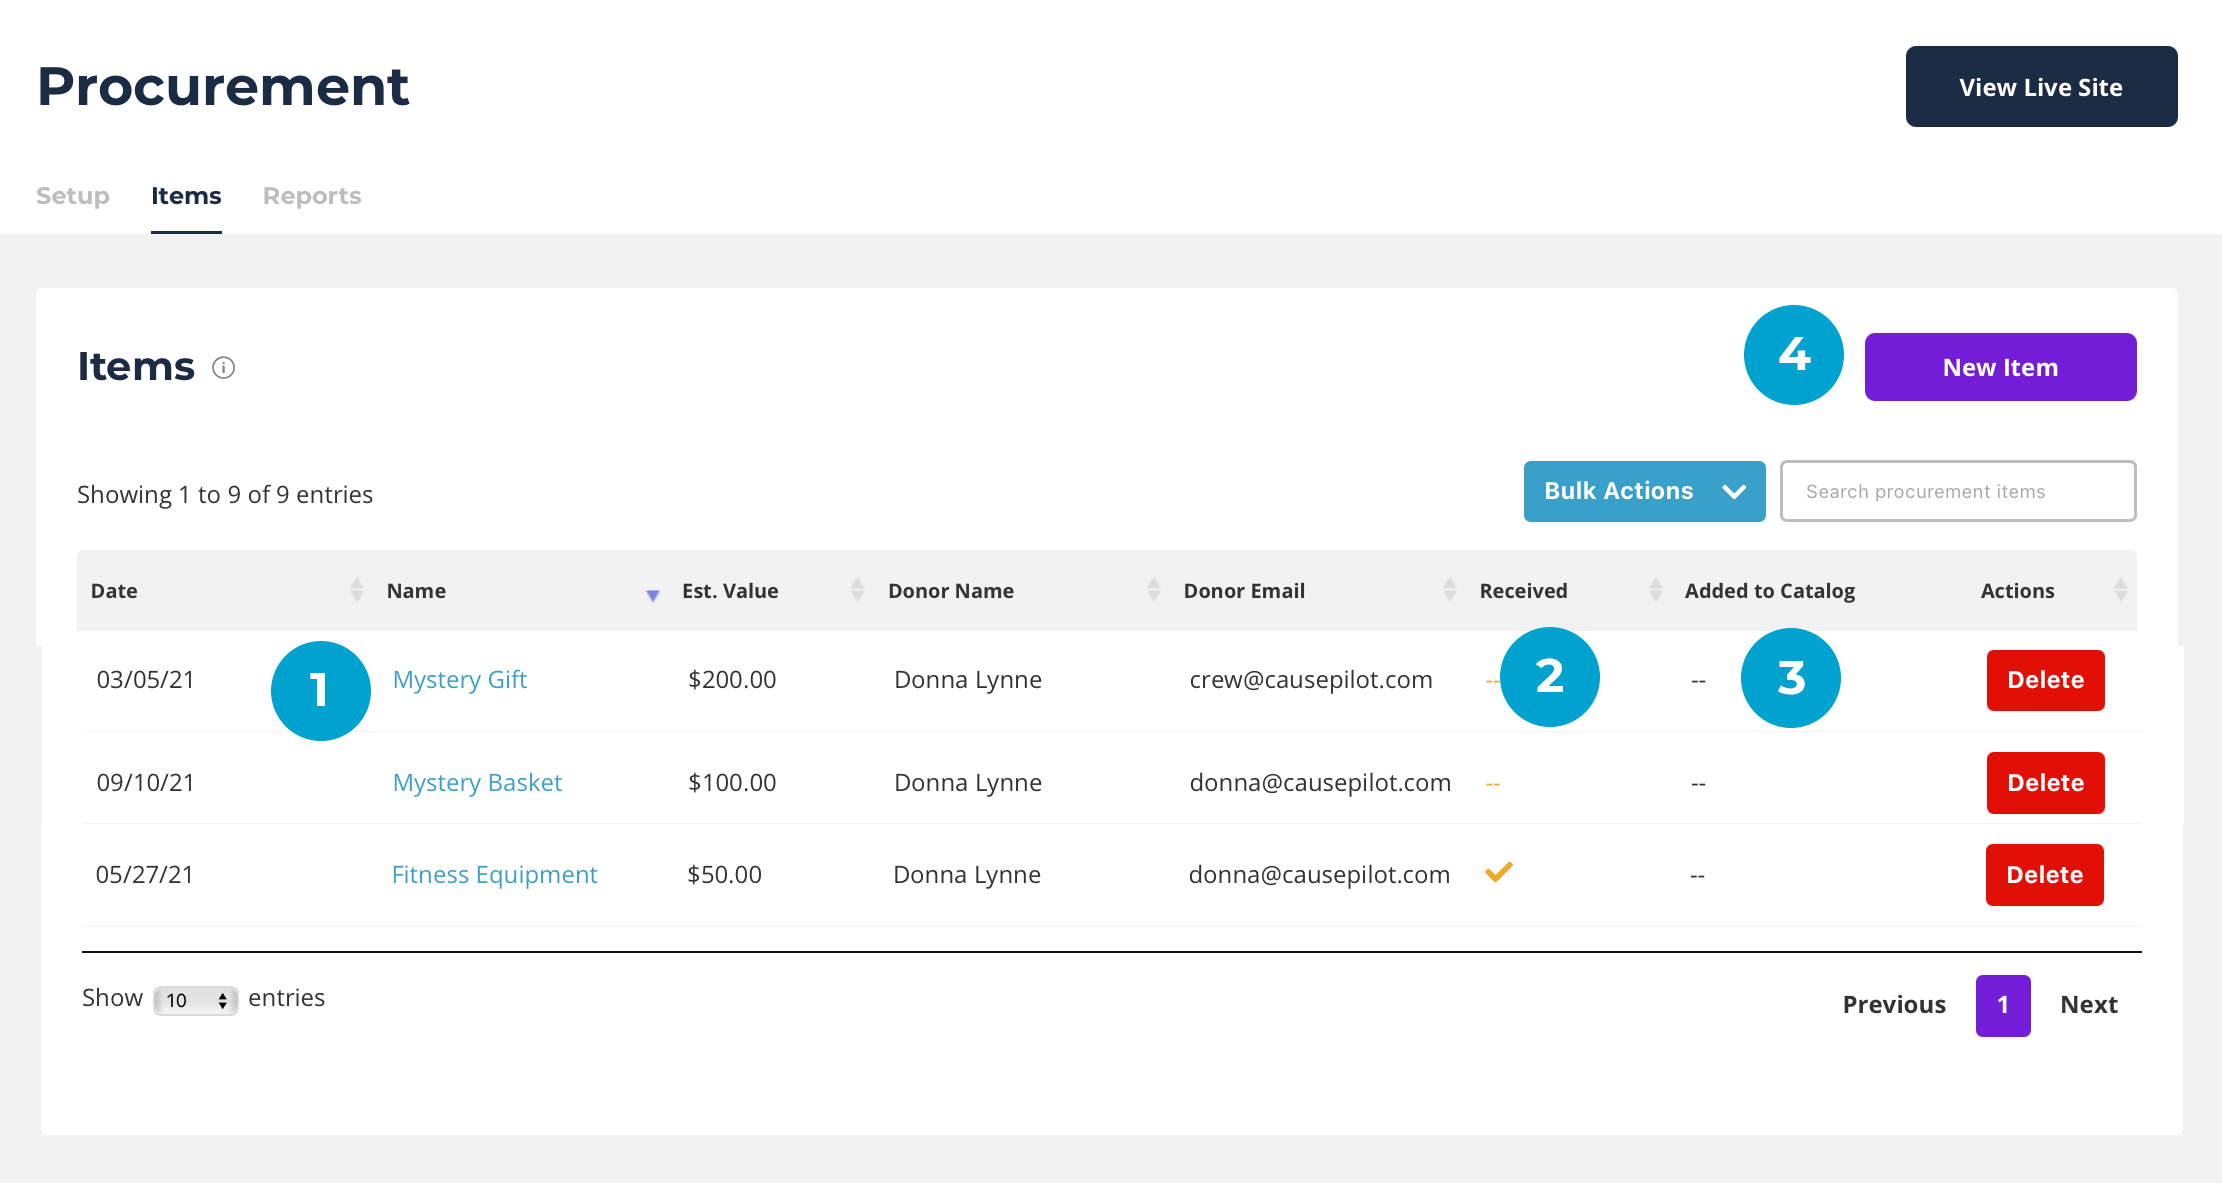
Task: Switch to the Reports tab
Action: [312, 196]
